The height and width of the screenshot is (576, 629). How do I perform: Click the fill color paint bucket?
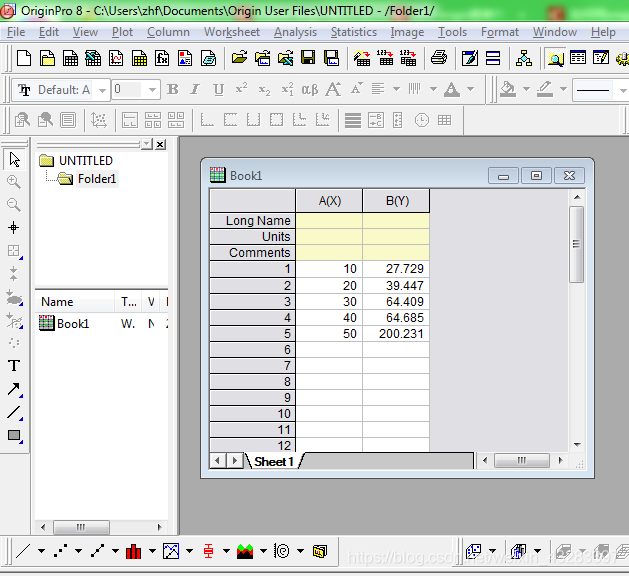coord(508,89)
